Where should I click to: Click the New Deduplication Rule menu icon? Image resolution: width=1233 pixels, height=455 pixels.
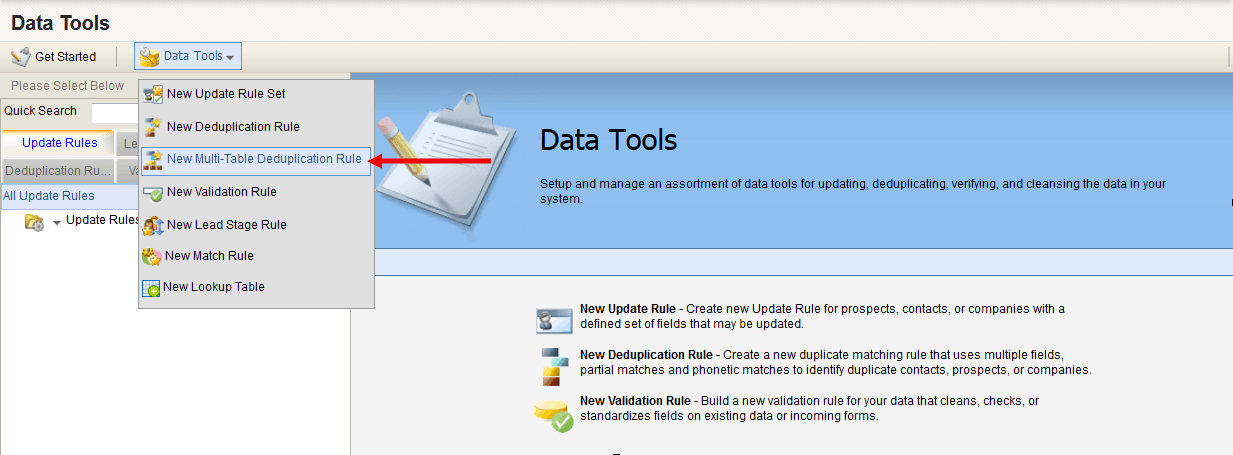pos(153,127)
